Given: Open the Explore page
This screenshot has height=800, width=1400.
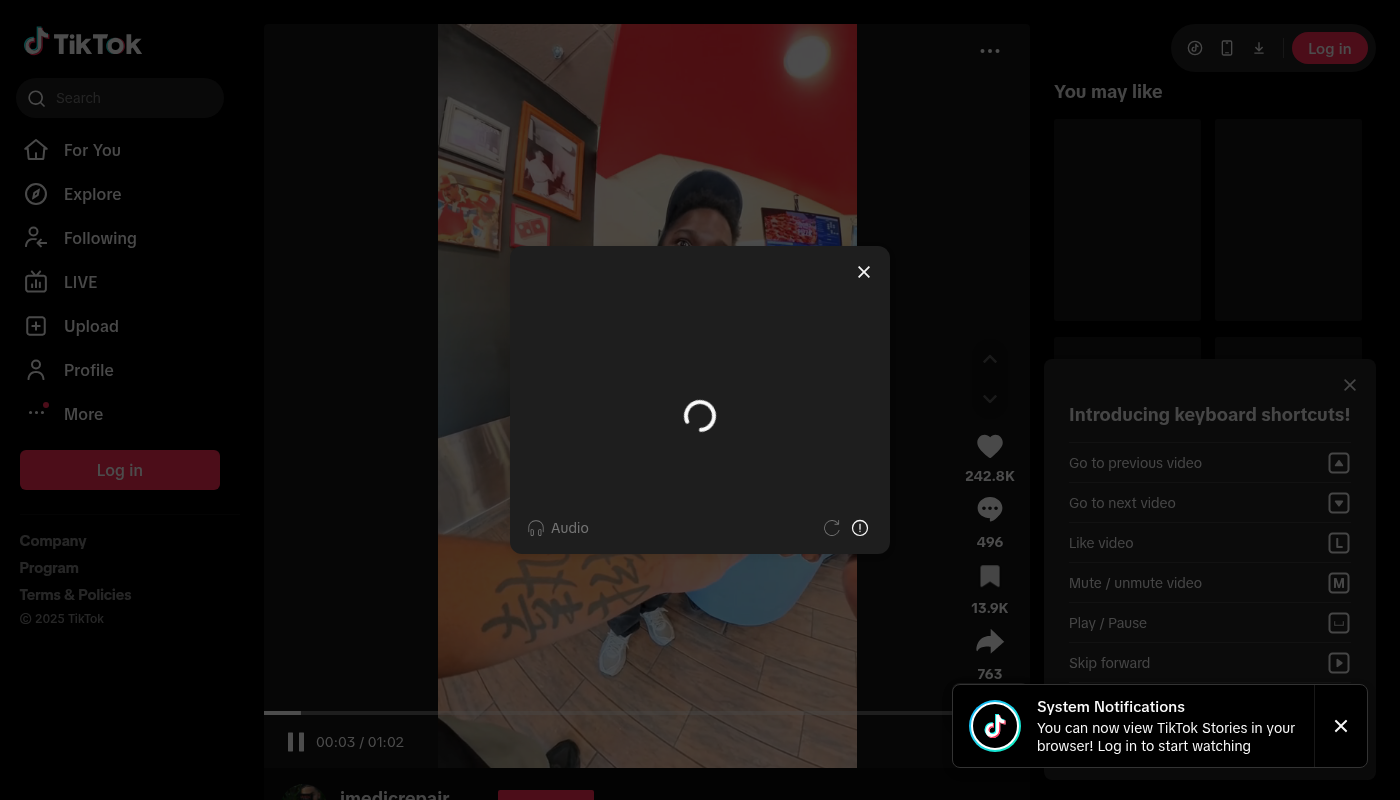Looking at the screenshot, I should (92, 194).
